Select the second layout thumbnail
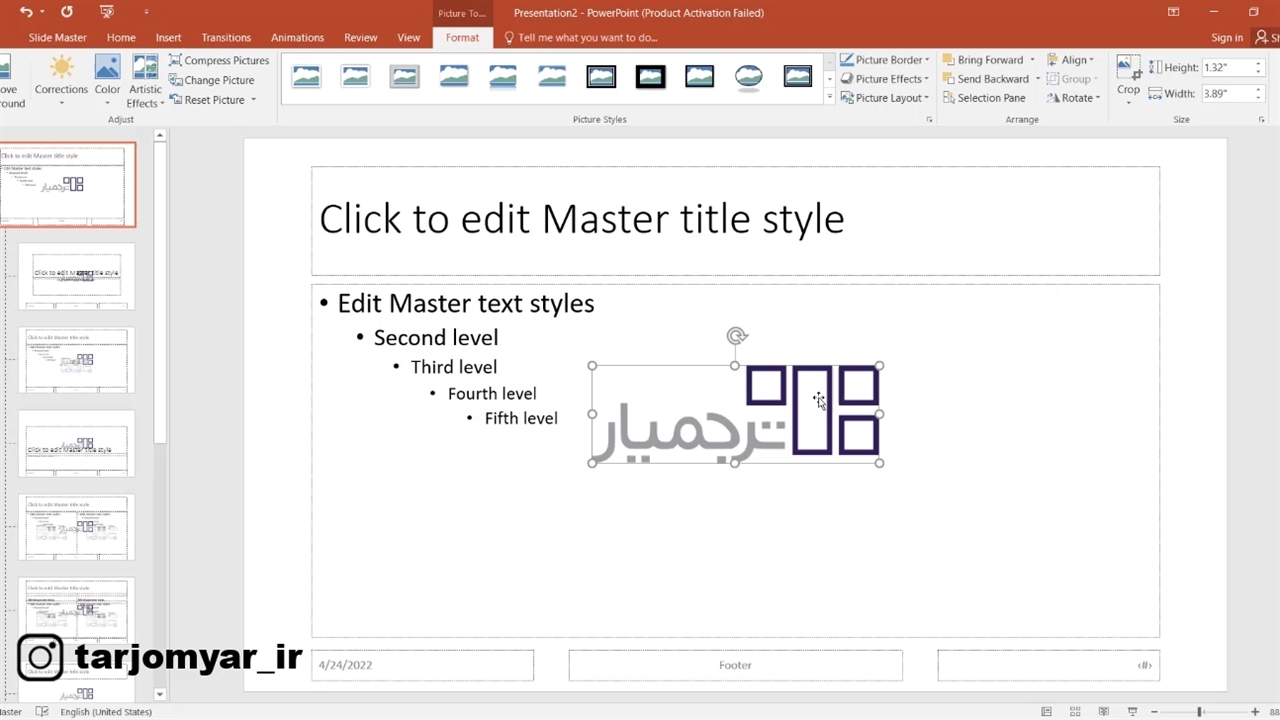 point(76,275)
